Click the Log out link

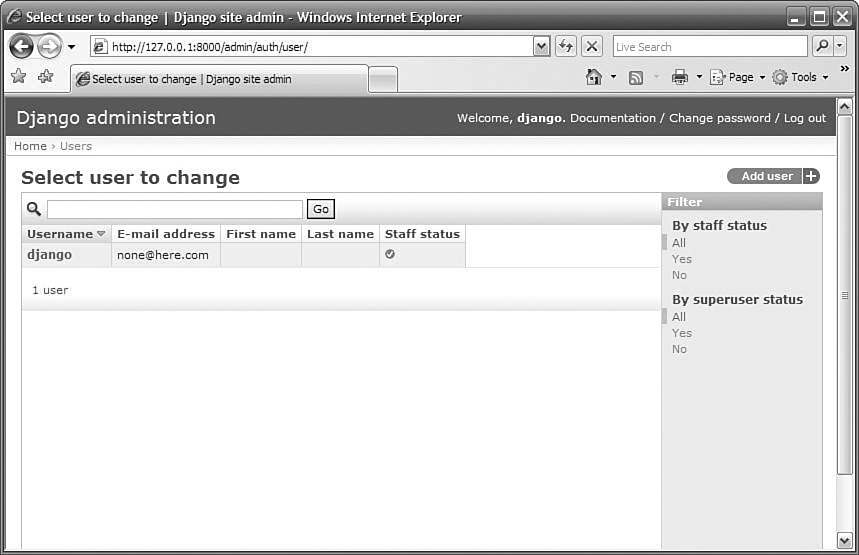click(805, 118)
